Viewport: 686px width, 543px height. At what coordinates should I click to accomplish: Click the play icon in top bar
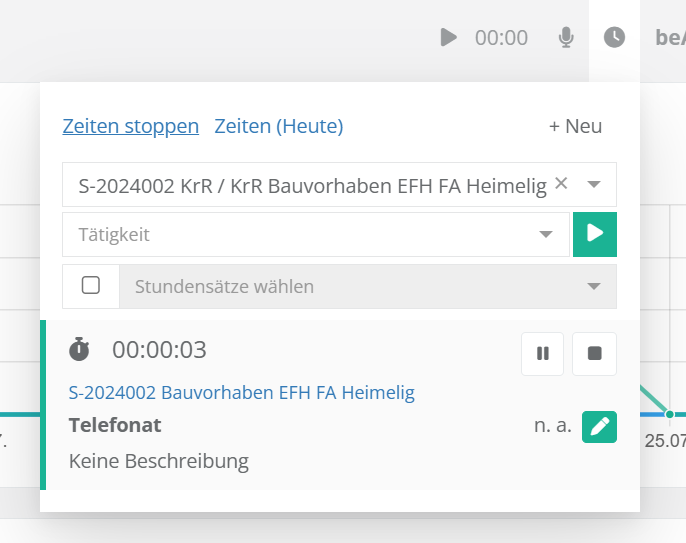click(449, 38)
